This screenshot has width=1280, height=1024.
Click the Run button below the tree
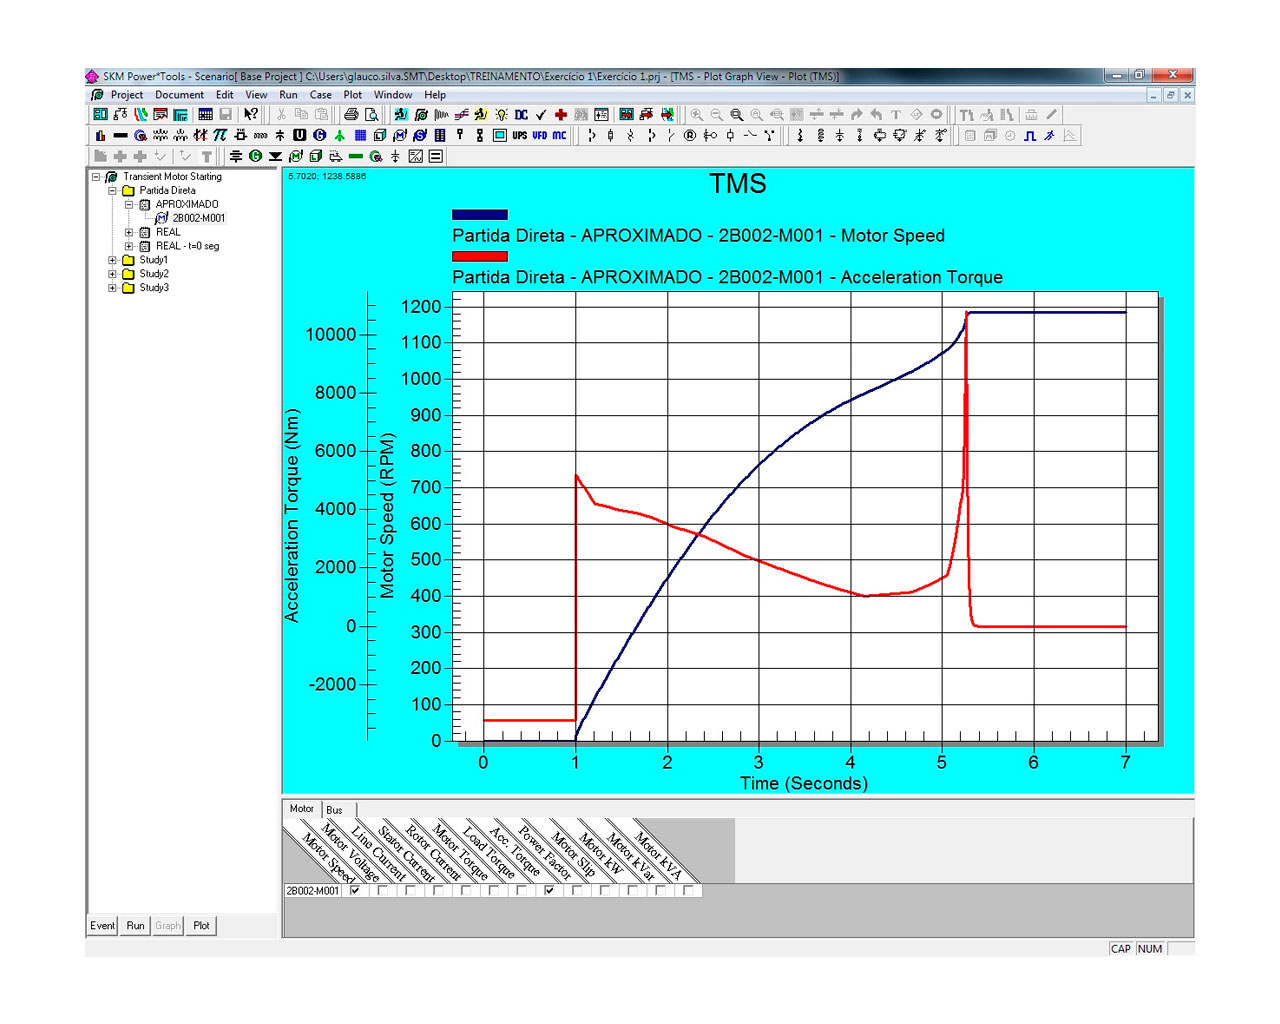136,926
